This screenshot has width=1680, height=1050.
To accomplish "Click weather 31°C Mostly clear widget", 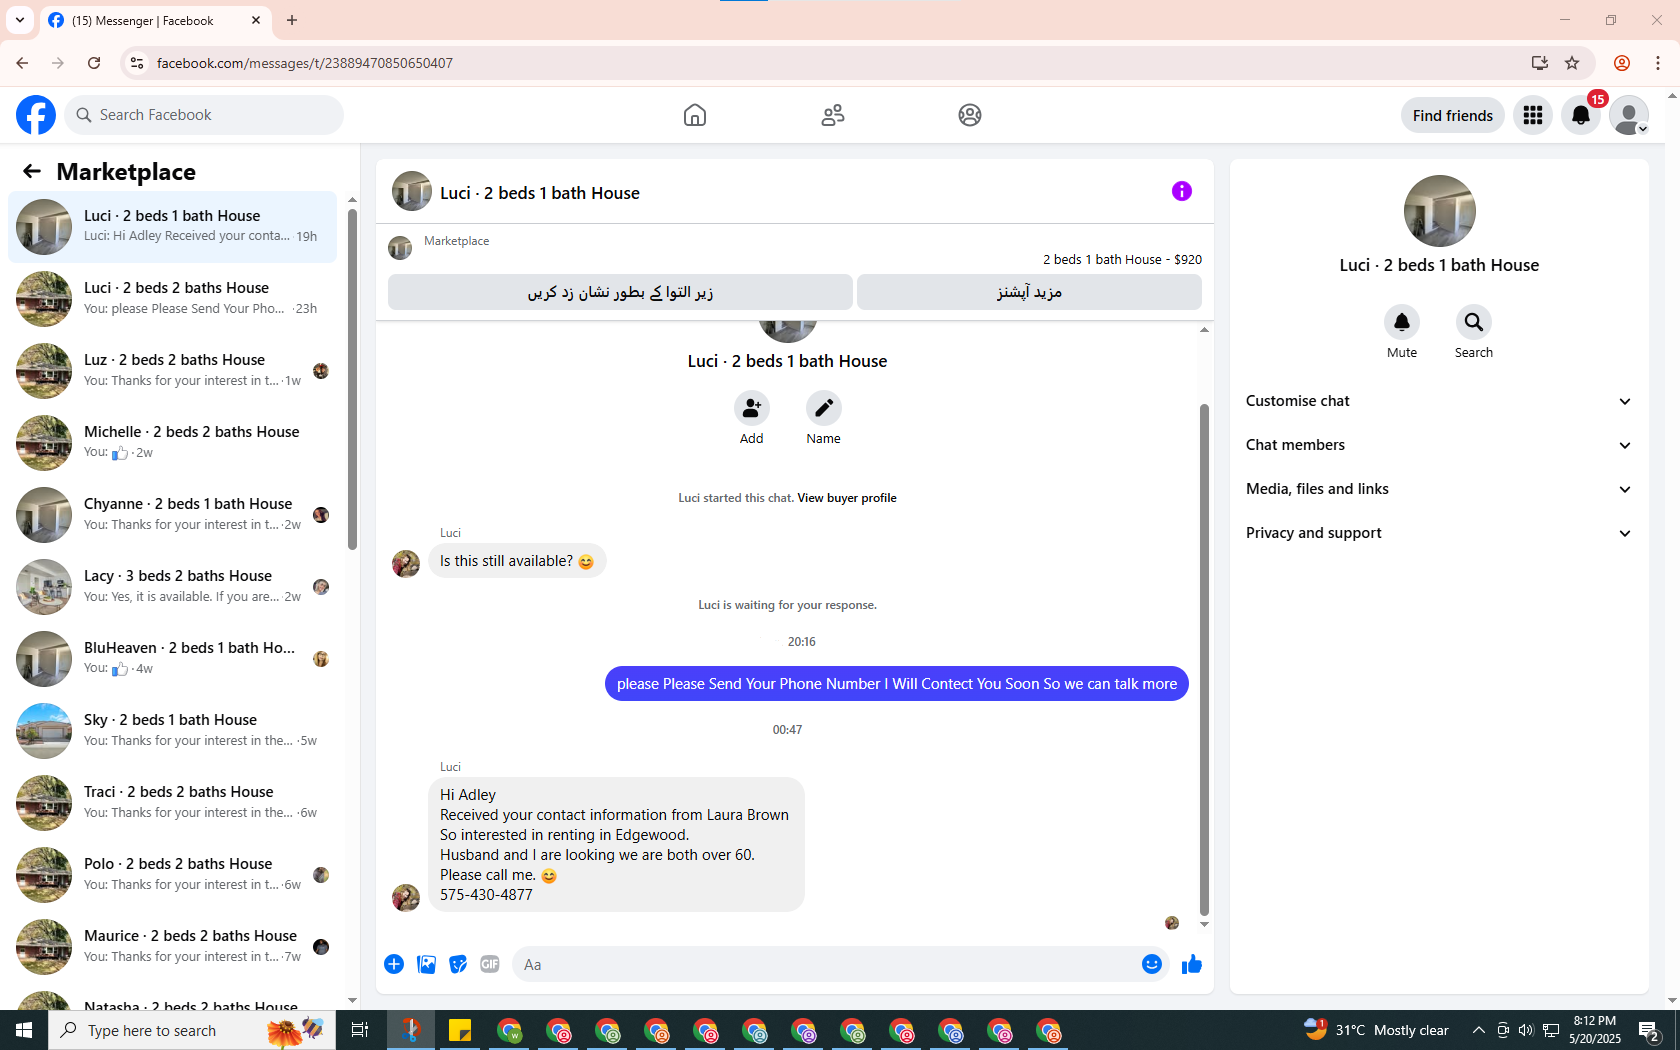I will 1378,1030.
